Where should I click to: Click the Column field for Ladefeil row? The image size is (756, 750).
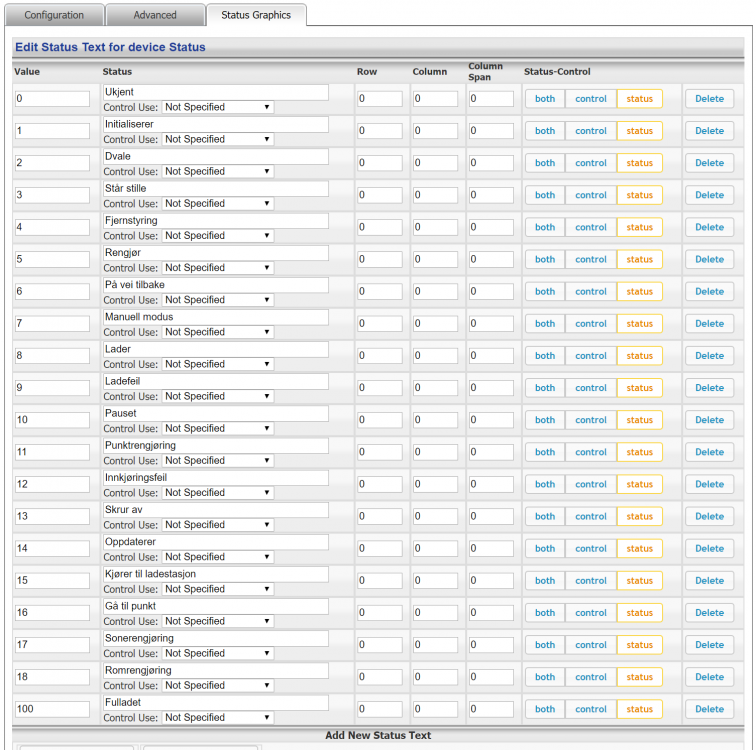[x=435, y=388]
